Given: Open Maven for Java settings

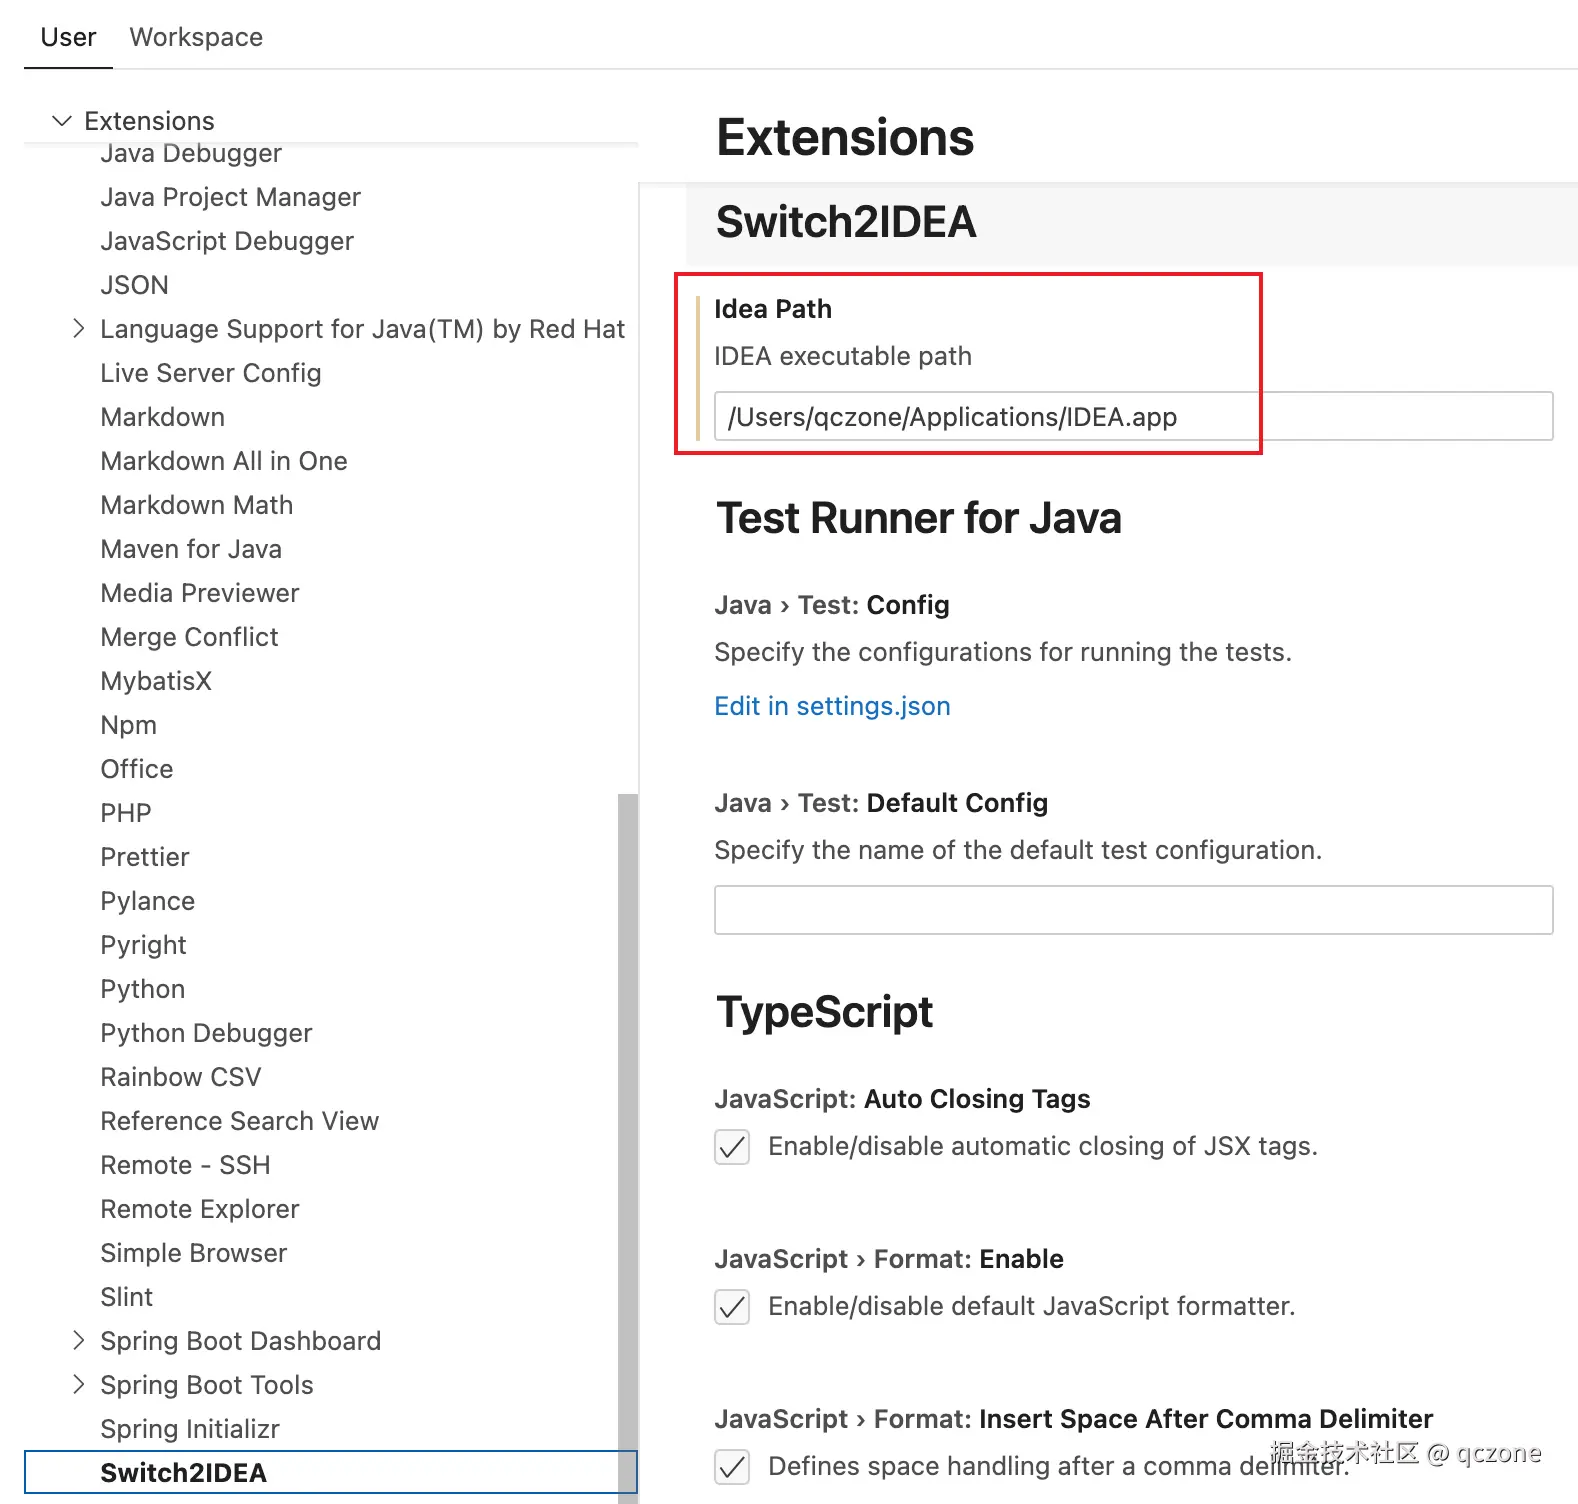Looking at the screenshot, I should 191,549.
